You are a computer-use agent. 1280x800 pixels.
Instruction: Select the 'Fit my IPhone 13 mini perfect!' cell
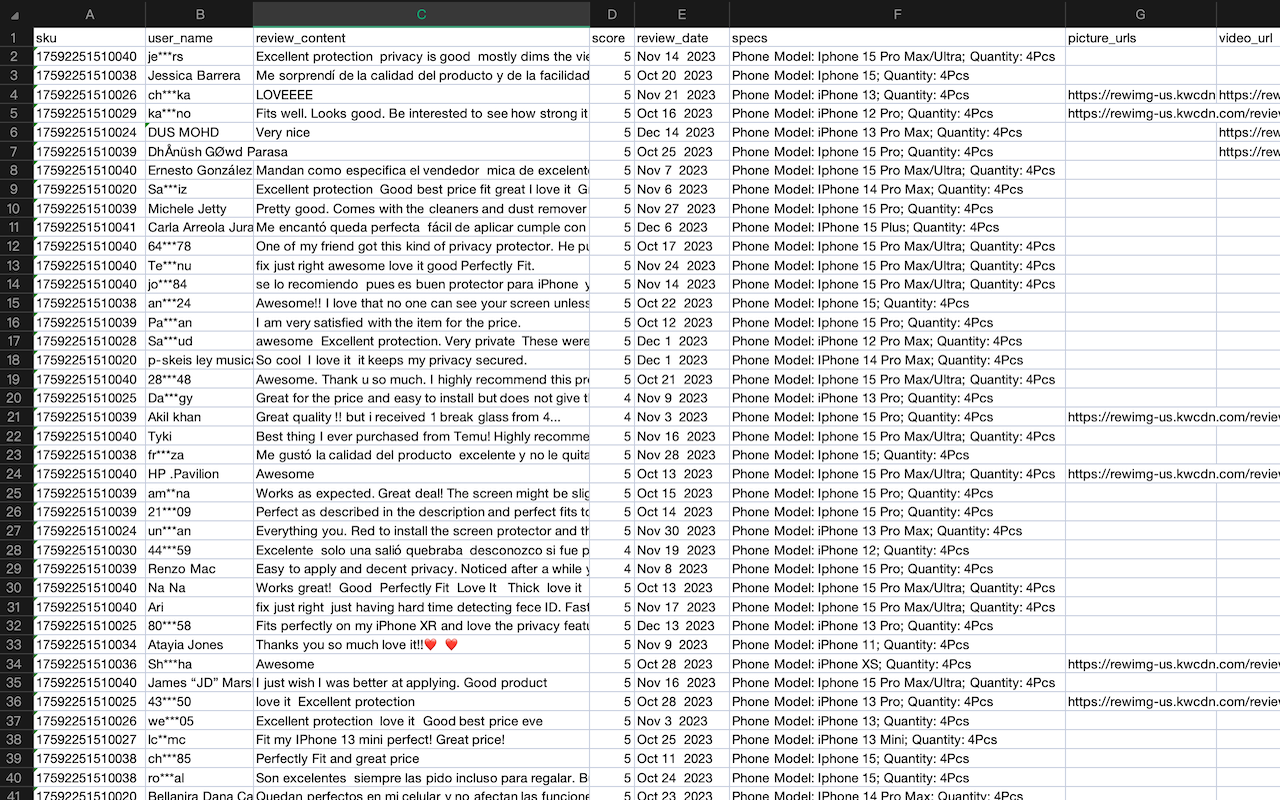(x=421, y=740)
